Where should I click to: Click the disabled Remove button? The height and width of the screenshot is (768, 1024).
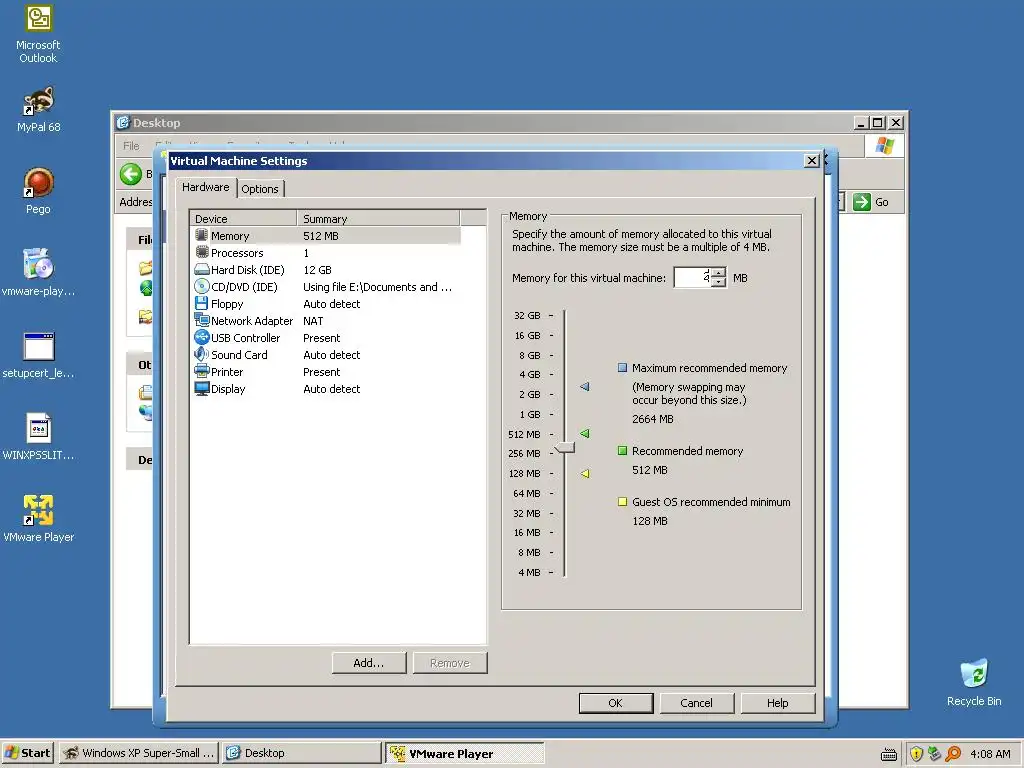coord(449,663)
